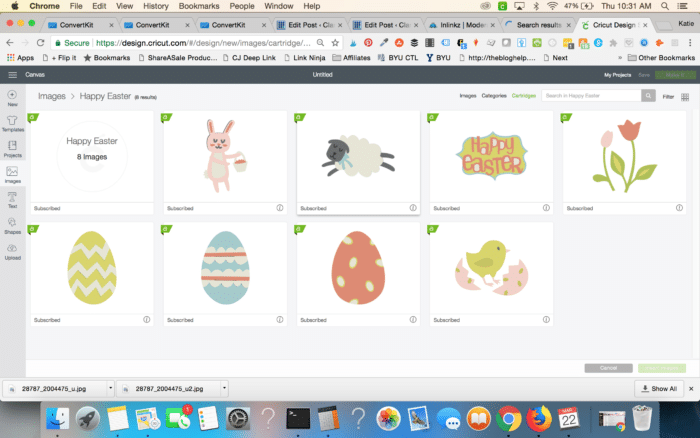The image size is (700, 438).
Task: Select the orange spotted egg image
Action: 358,268
